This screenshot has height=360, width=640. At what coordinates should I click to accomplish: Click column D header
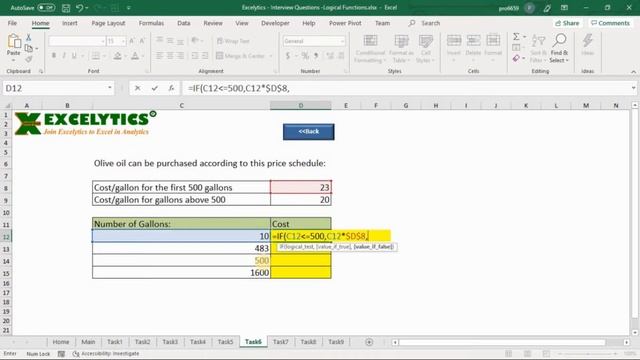coord(301,106)
